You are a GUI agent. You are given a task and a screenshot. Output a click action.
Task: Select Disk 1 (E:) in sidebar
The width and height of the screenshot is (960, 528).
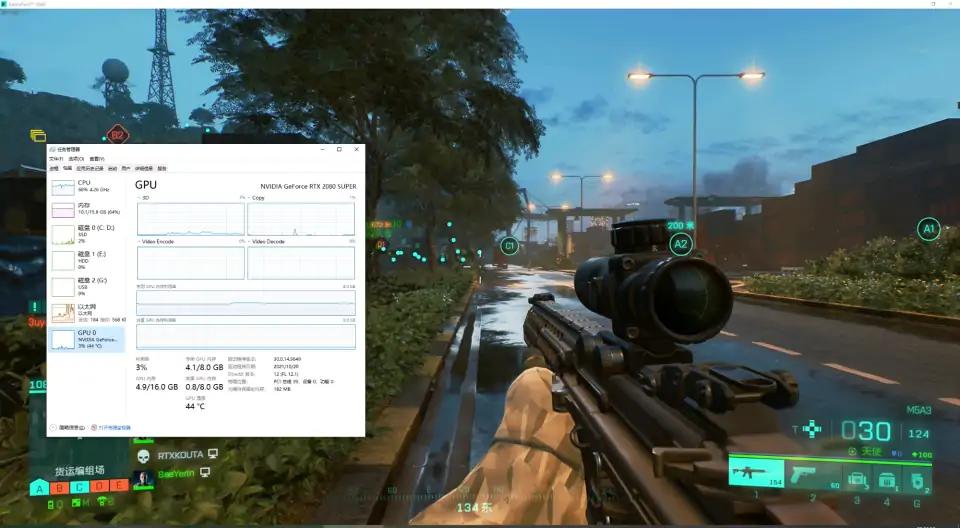pos(86,260)
